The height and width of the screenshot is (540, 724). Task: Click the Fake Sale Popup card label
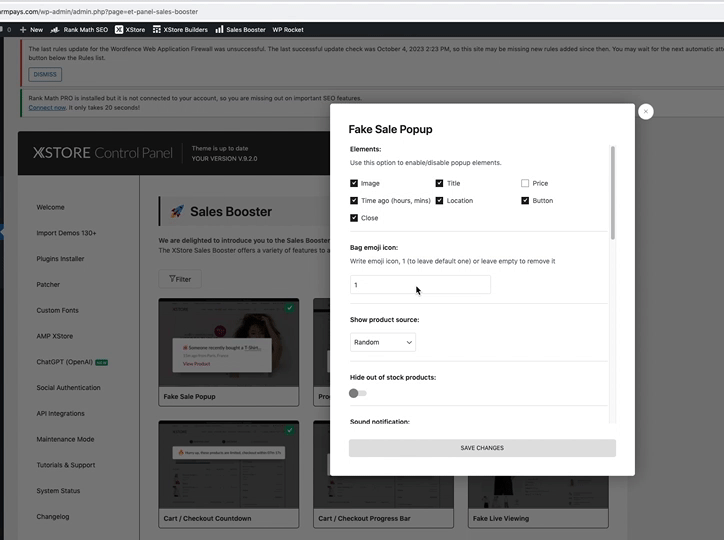[189, 396]
